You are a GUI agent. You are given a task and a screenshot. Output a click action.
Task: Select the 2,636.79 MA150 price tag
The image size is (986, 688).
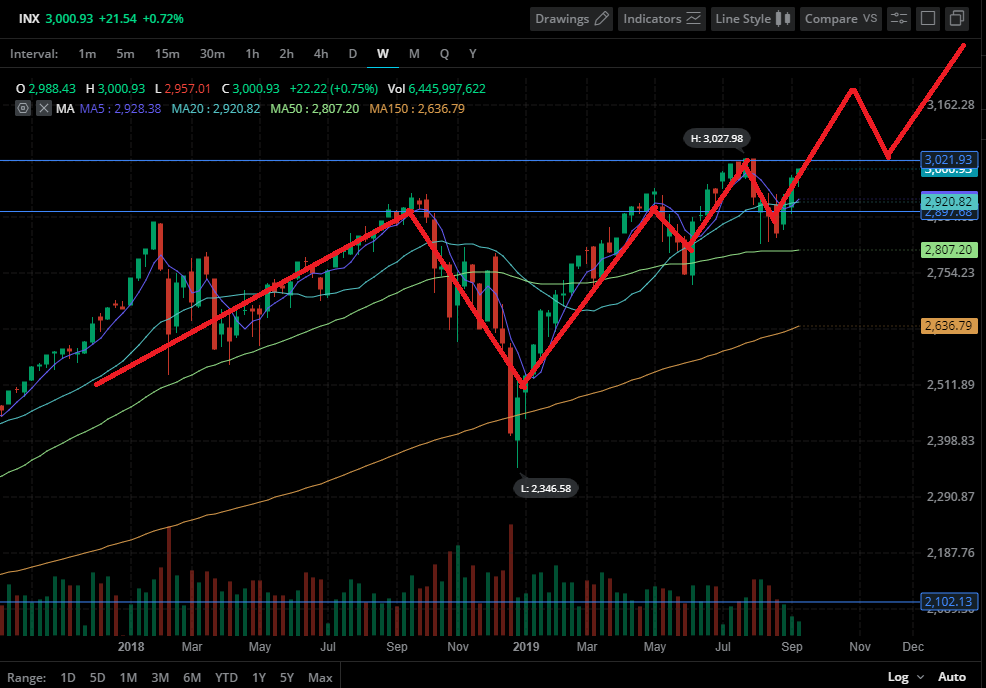pyautogui.click(x=949, y=326)
